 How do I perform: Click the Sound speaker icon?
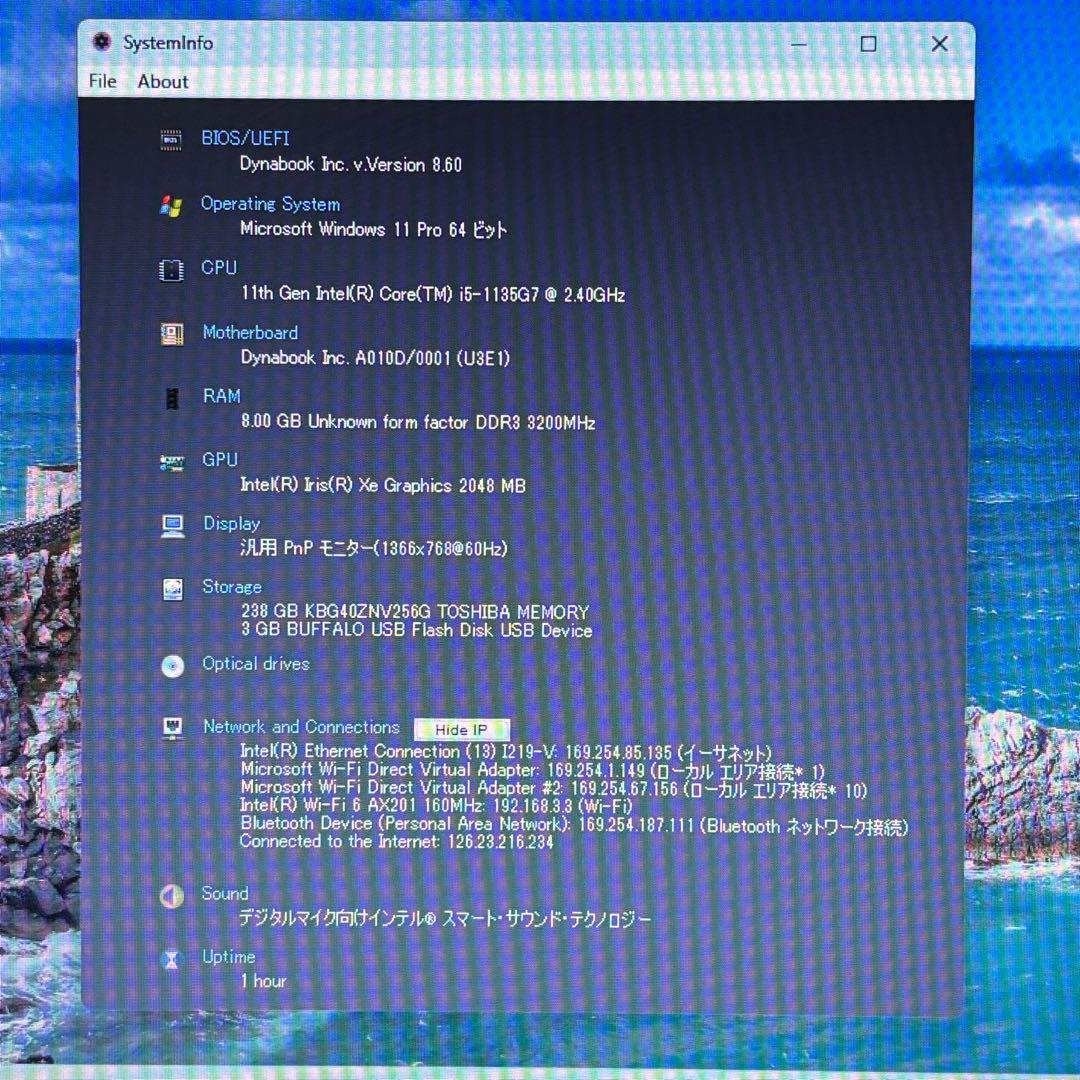point(172,896)
